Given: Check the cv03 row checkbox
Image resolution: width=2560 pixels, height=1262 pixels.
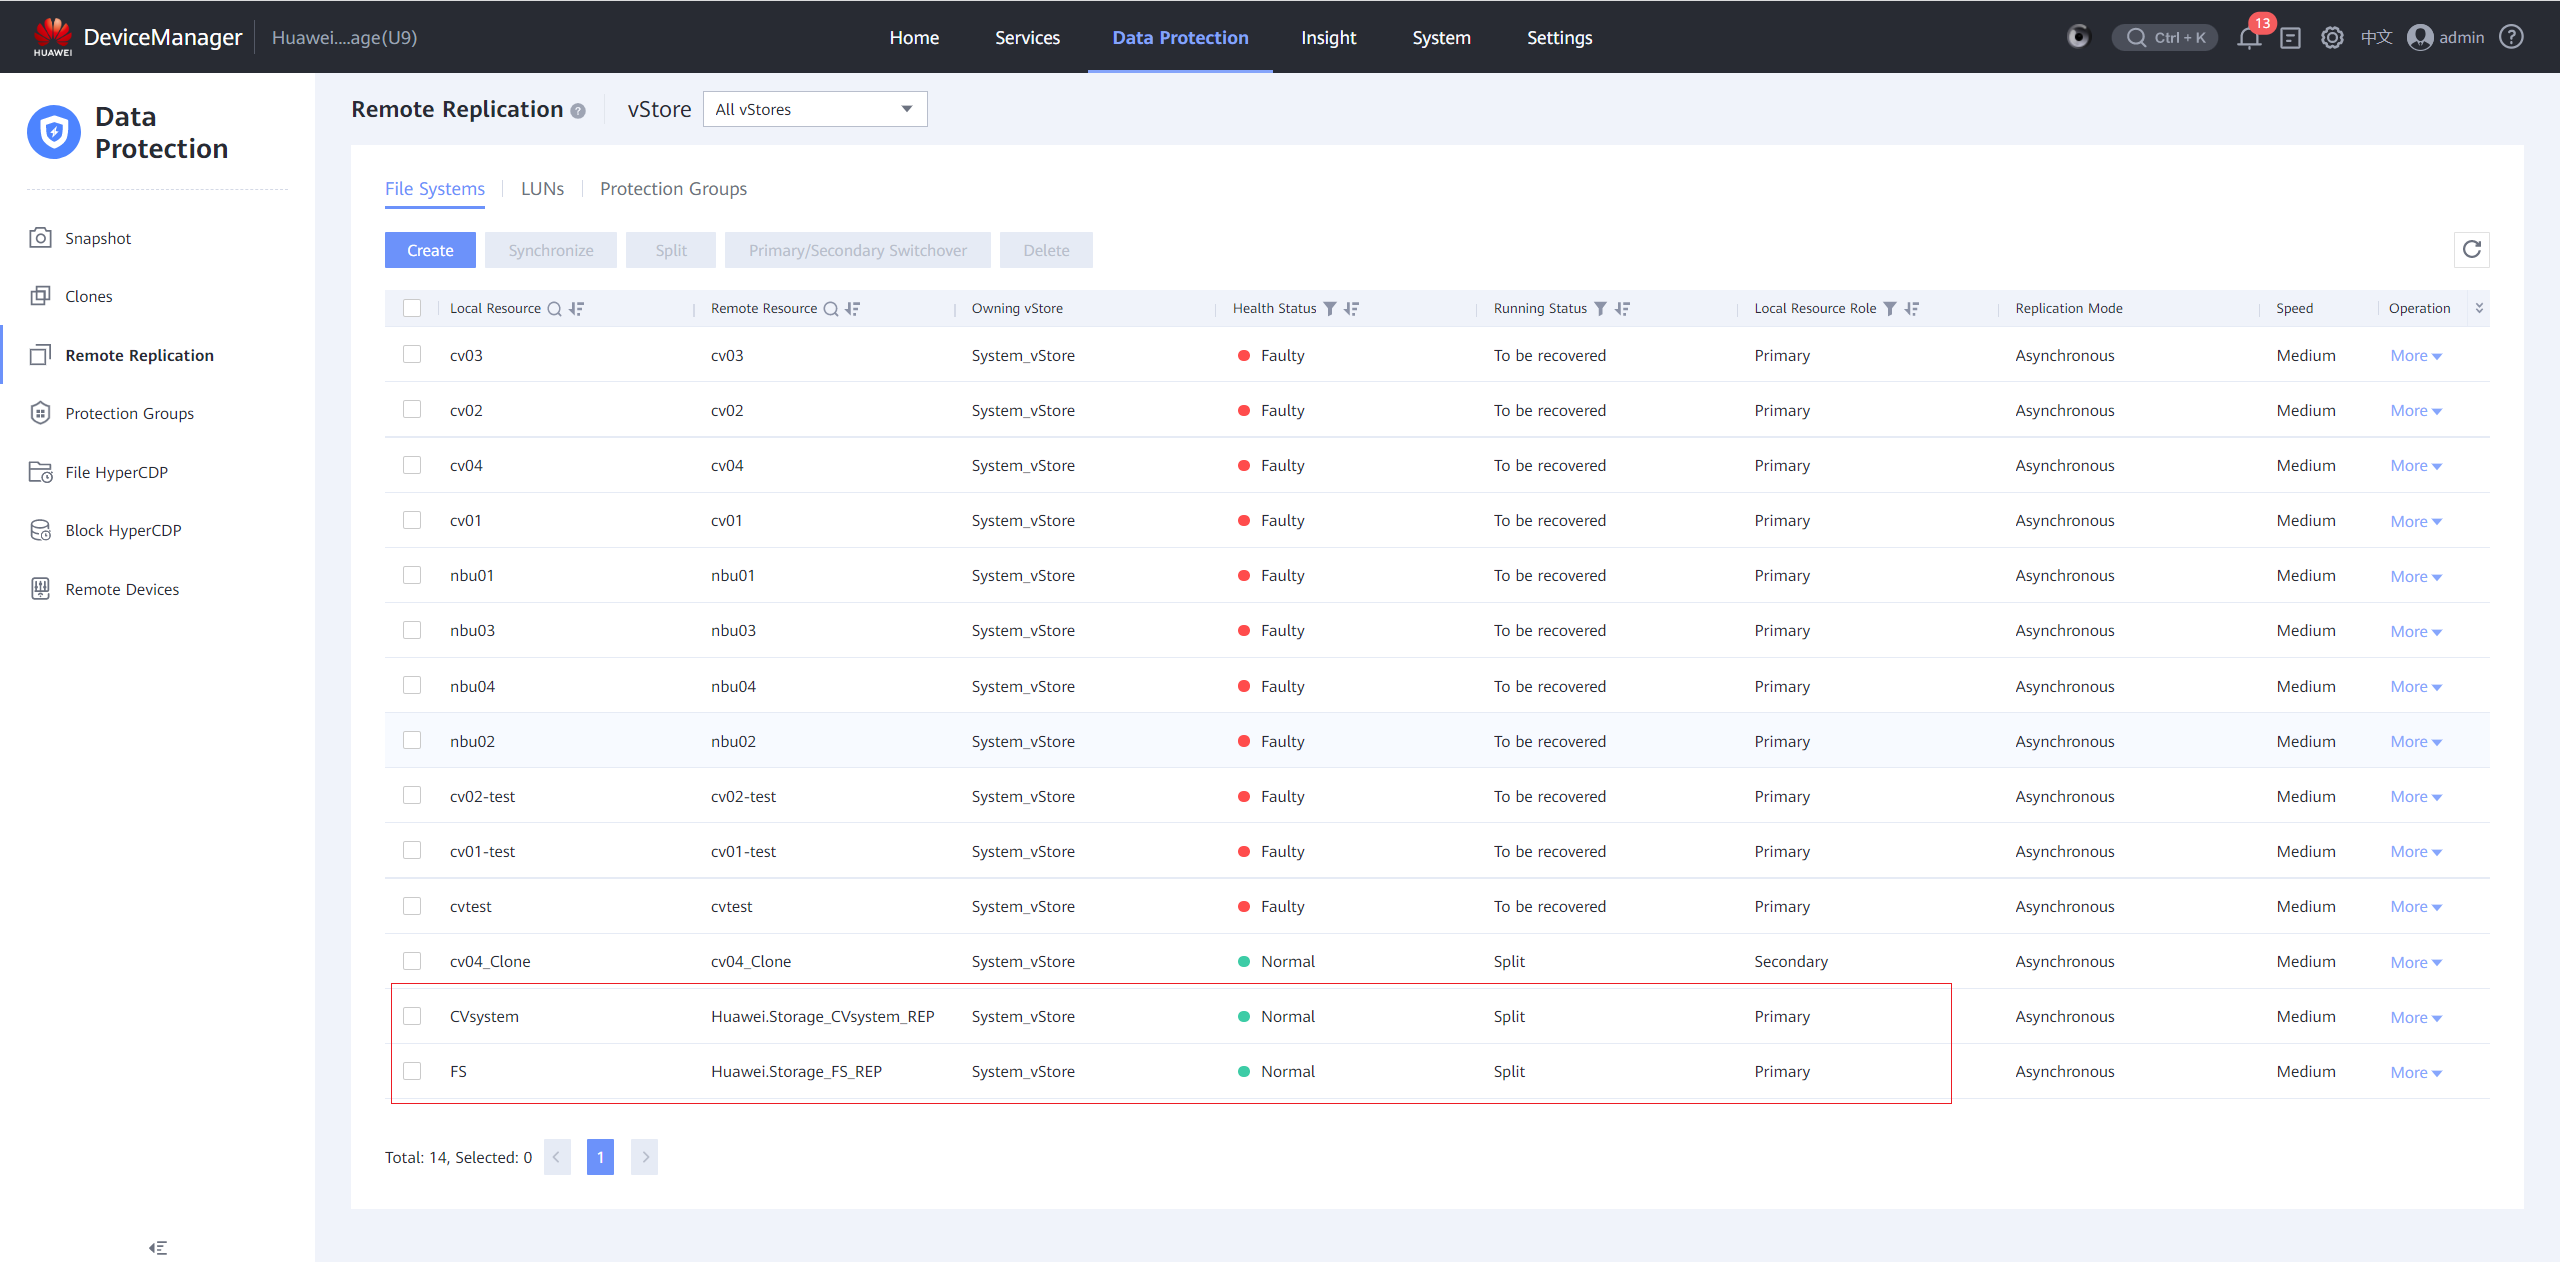Looking at the screenshot, I should point(412,354).
